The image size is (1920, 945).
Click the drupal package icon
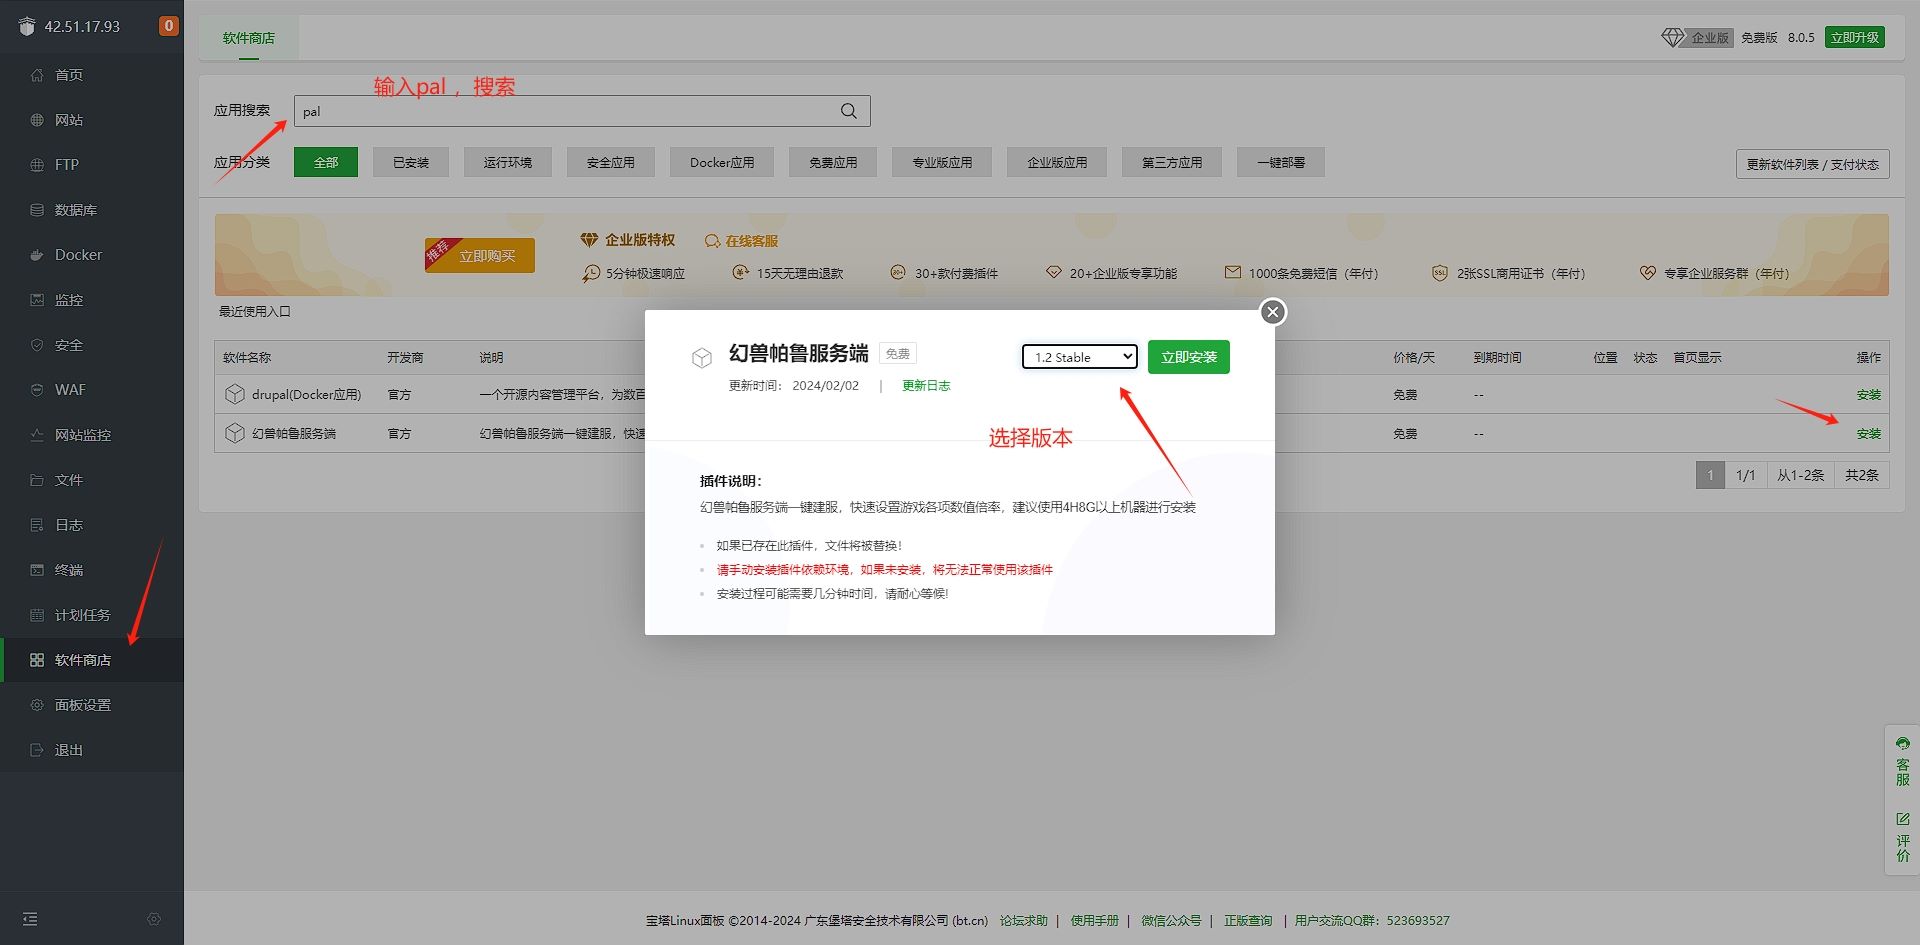pyautogui.click(x=235, y=394)
